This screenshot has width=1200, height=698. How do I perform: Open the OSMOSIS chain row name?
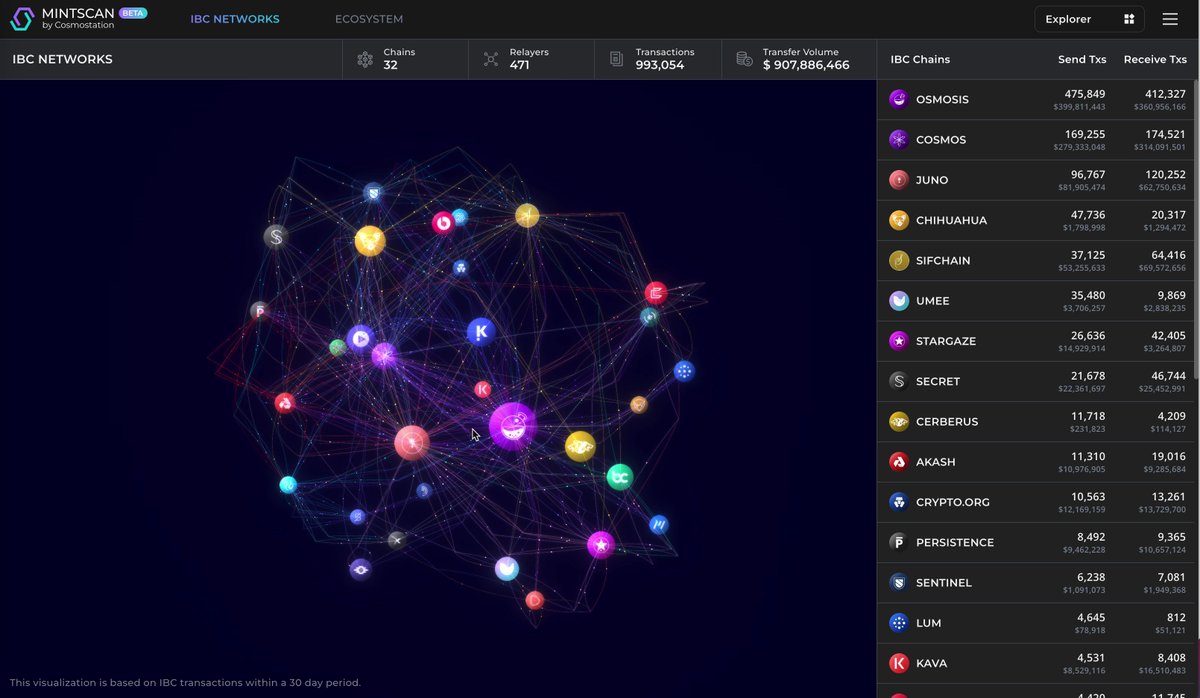tap(942, 100)
